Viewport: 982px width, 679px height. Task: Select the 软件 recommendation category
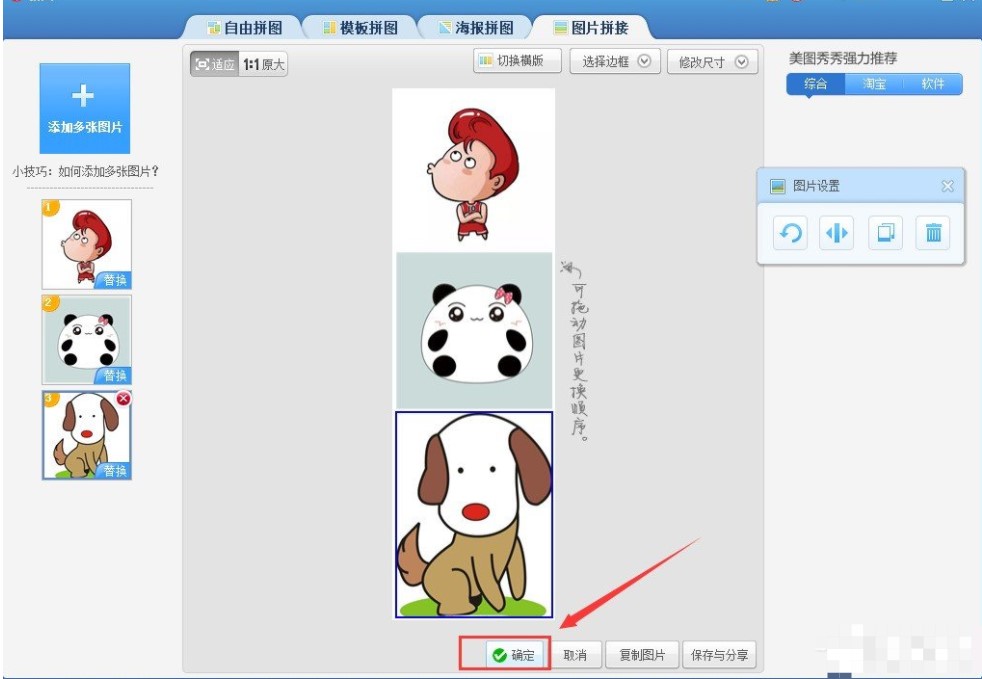pos(932,84)
